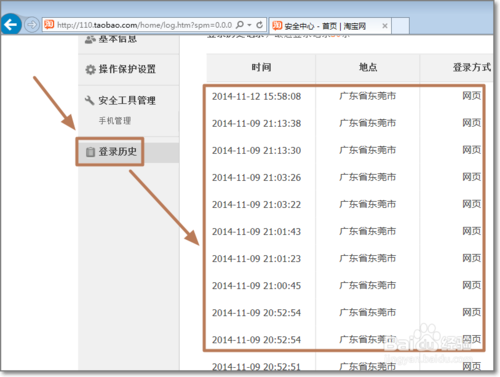Image resolution: width=500 pixels, height=377 pixels.
Task: Click the wrench icon beside 安全工具管理
Action: pyautogui.click(x=89, y=100)
